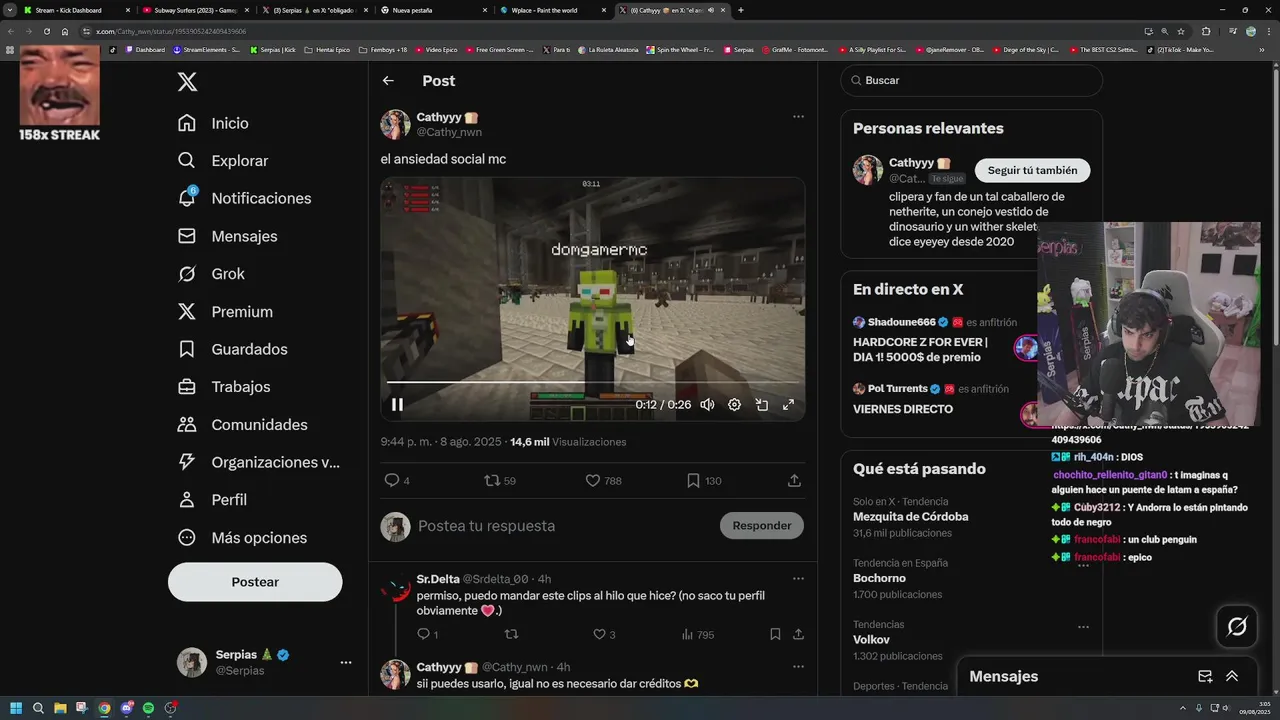Viewport: 1280px width, 720px height.
Task: Expand the Mensajes drawer
Action: (1232, 677)
